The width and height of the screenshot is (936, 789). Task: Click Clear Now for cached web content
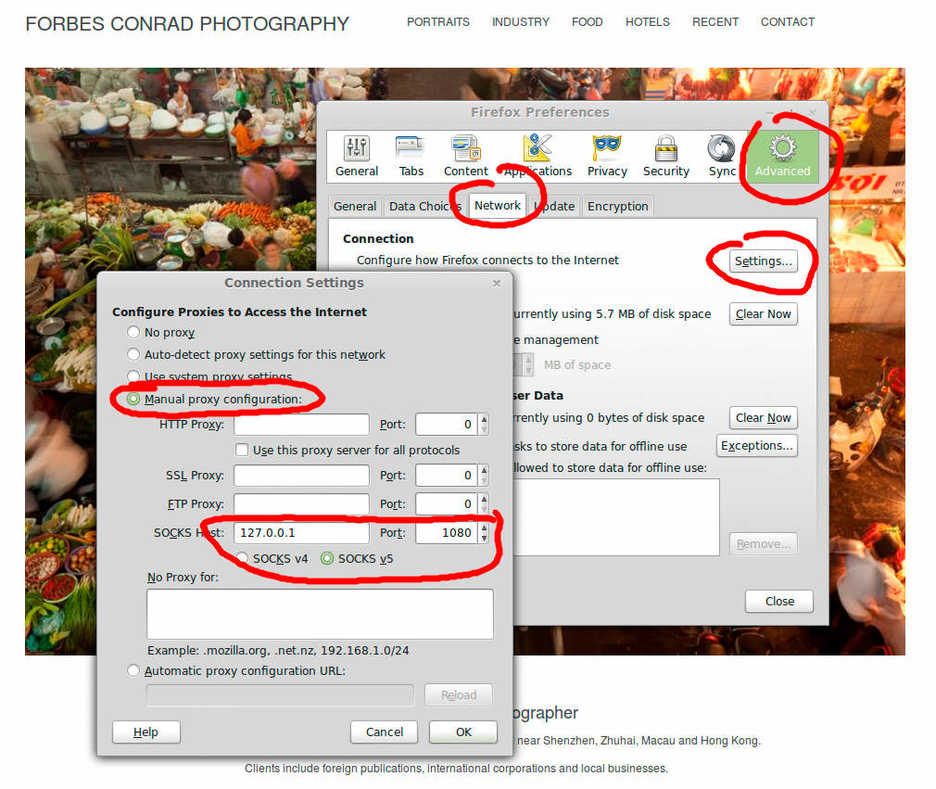[x=763, y=314]
